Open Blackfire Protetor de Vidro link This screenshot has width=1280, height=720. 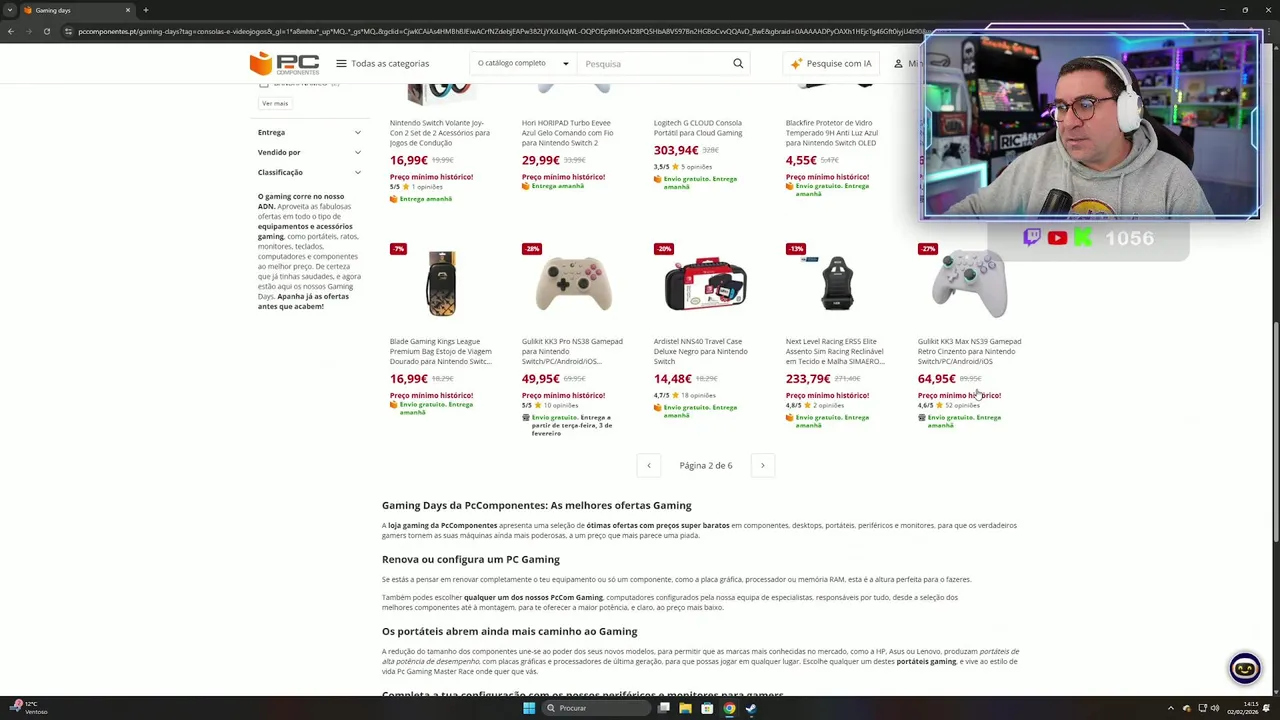click(832, 132)
